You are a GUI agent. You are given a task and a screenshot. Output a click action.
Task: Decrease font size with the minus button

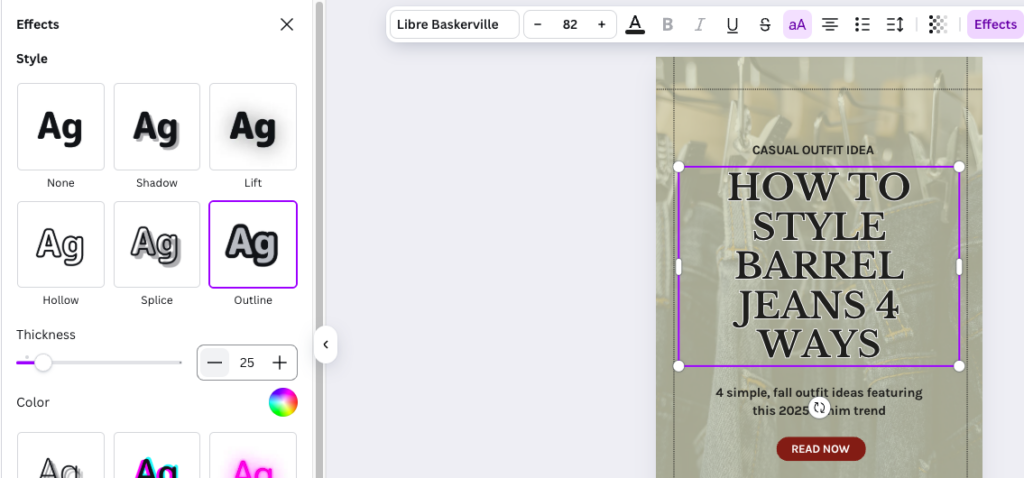538,24
